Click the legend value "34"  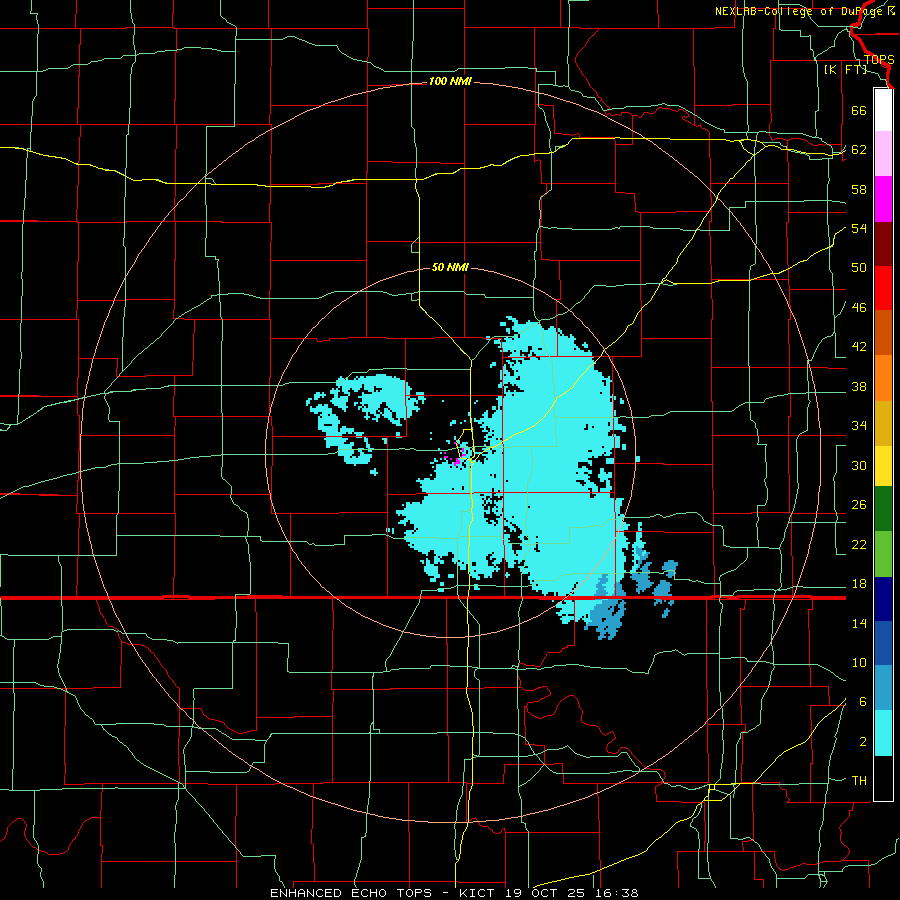[859, 426]
